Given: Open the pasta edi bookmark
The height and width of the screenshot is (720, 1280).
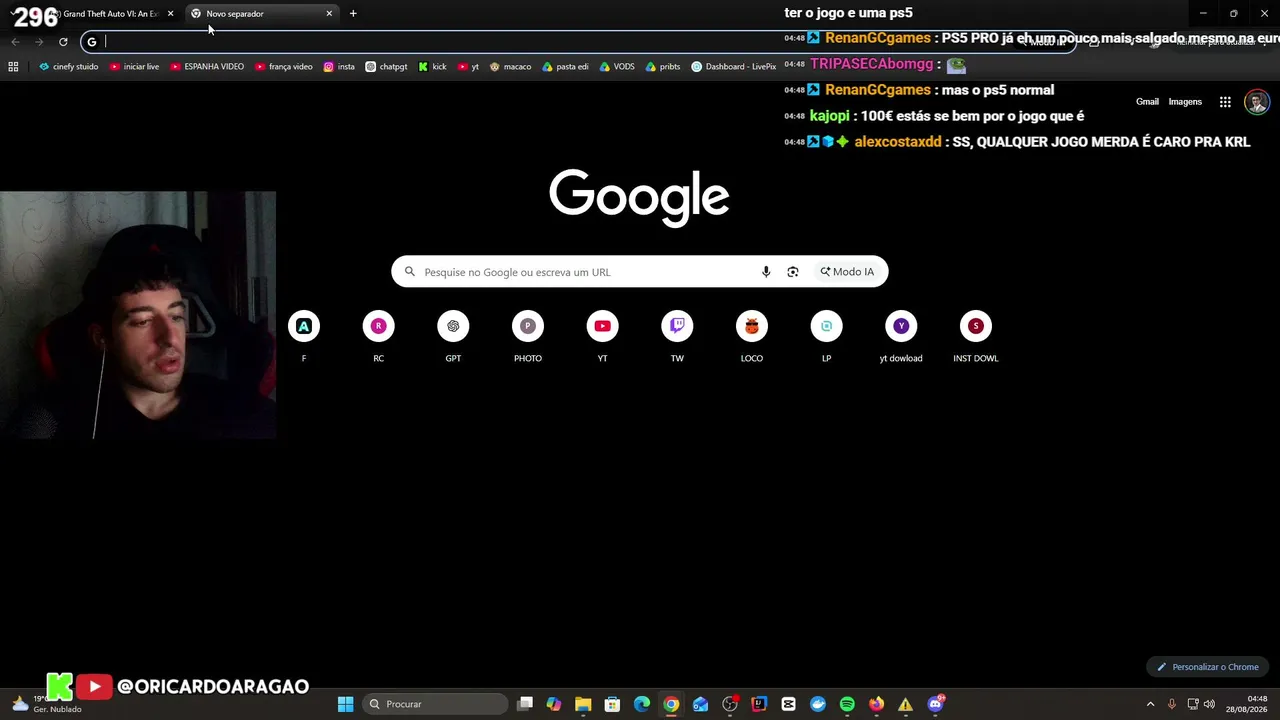Looking at the screenshot, I should [x=565, y=67].
